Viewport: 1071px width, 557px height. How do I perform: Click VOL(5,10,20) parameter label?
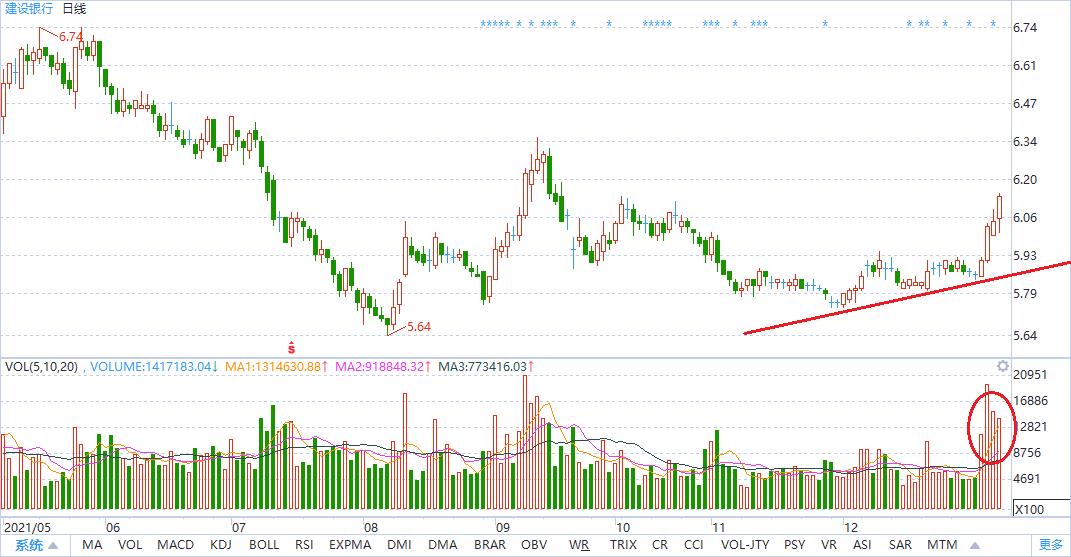[42, 366]
